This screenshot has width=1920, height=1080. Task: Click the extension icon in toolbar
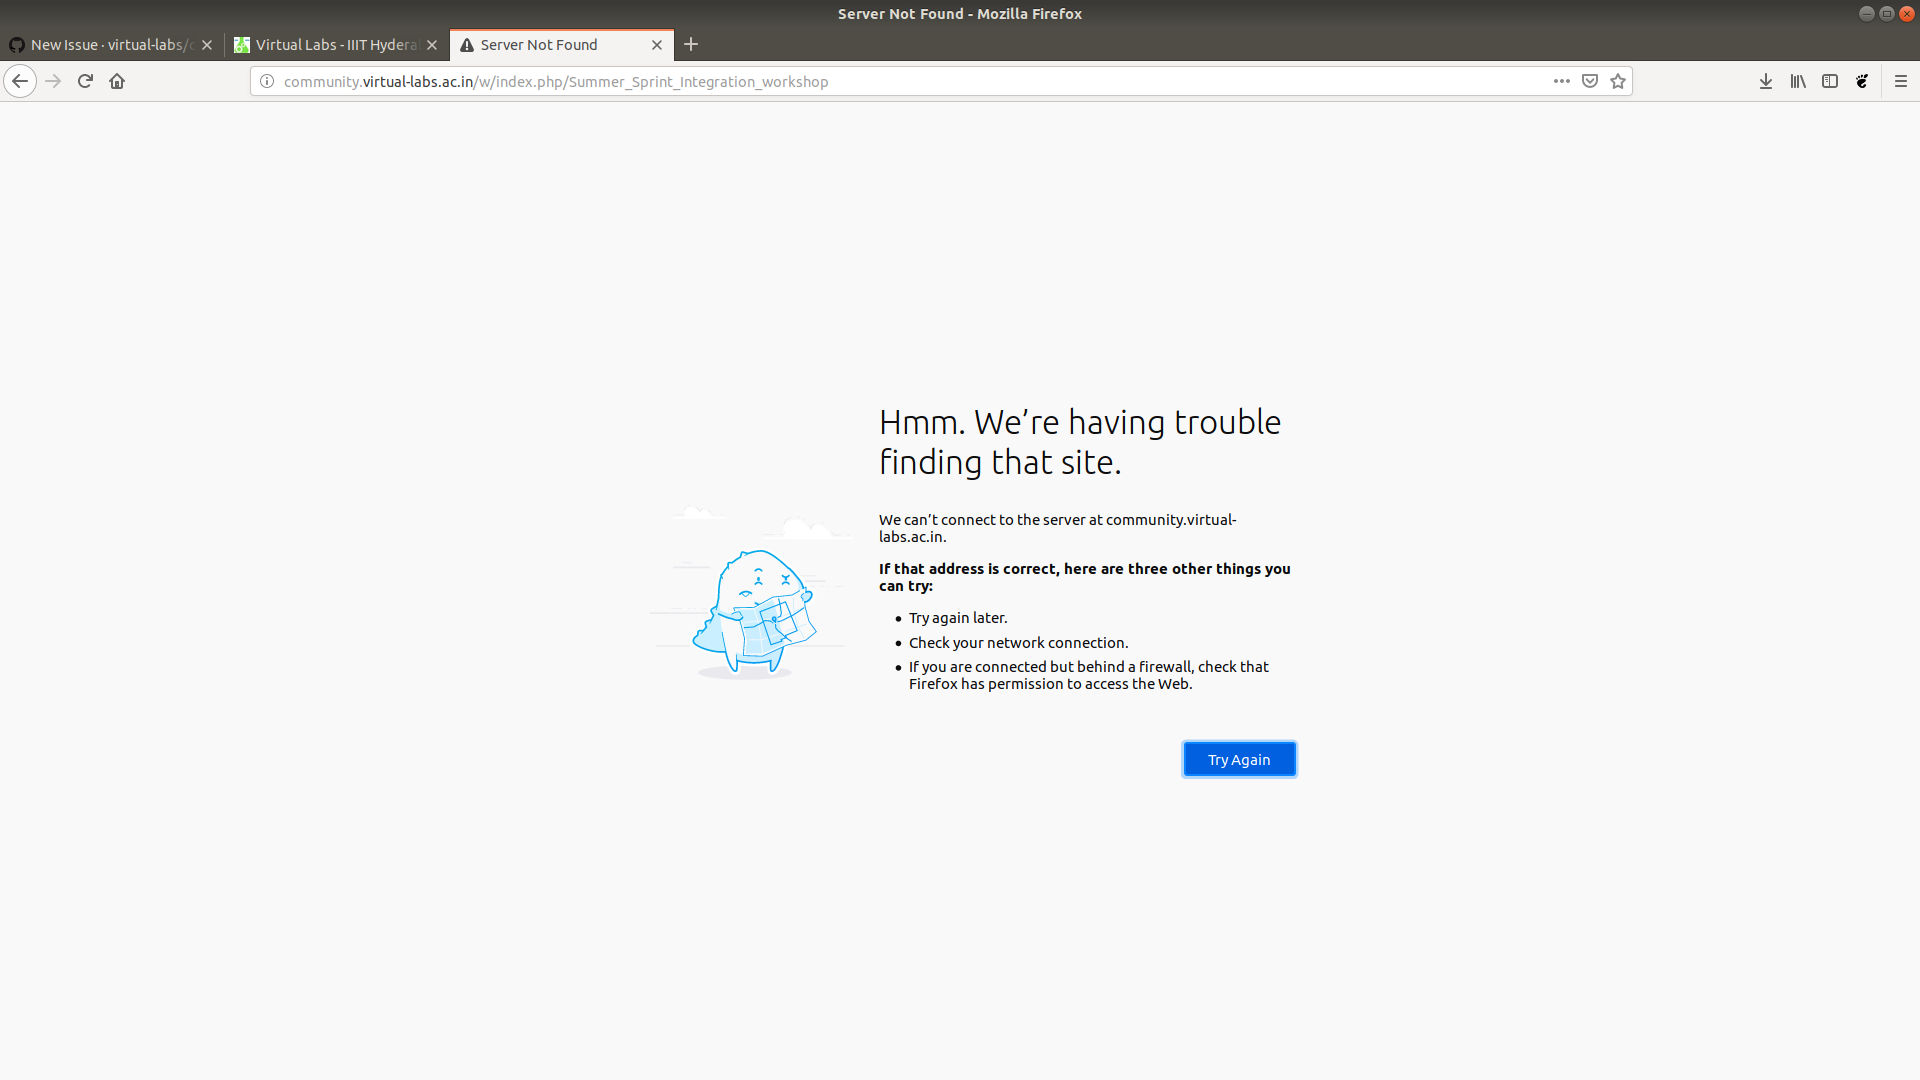pos(1862,81)
